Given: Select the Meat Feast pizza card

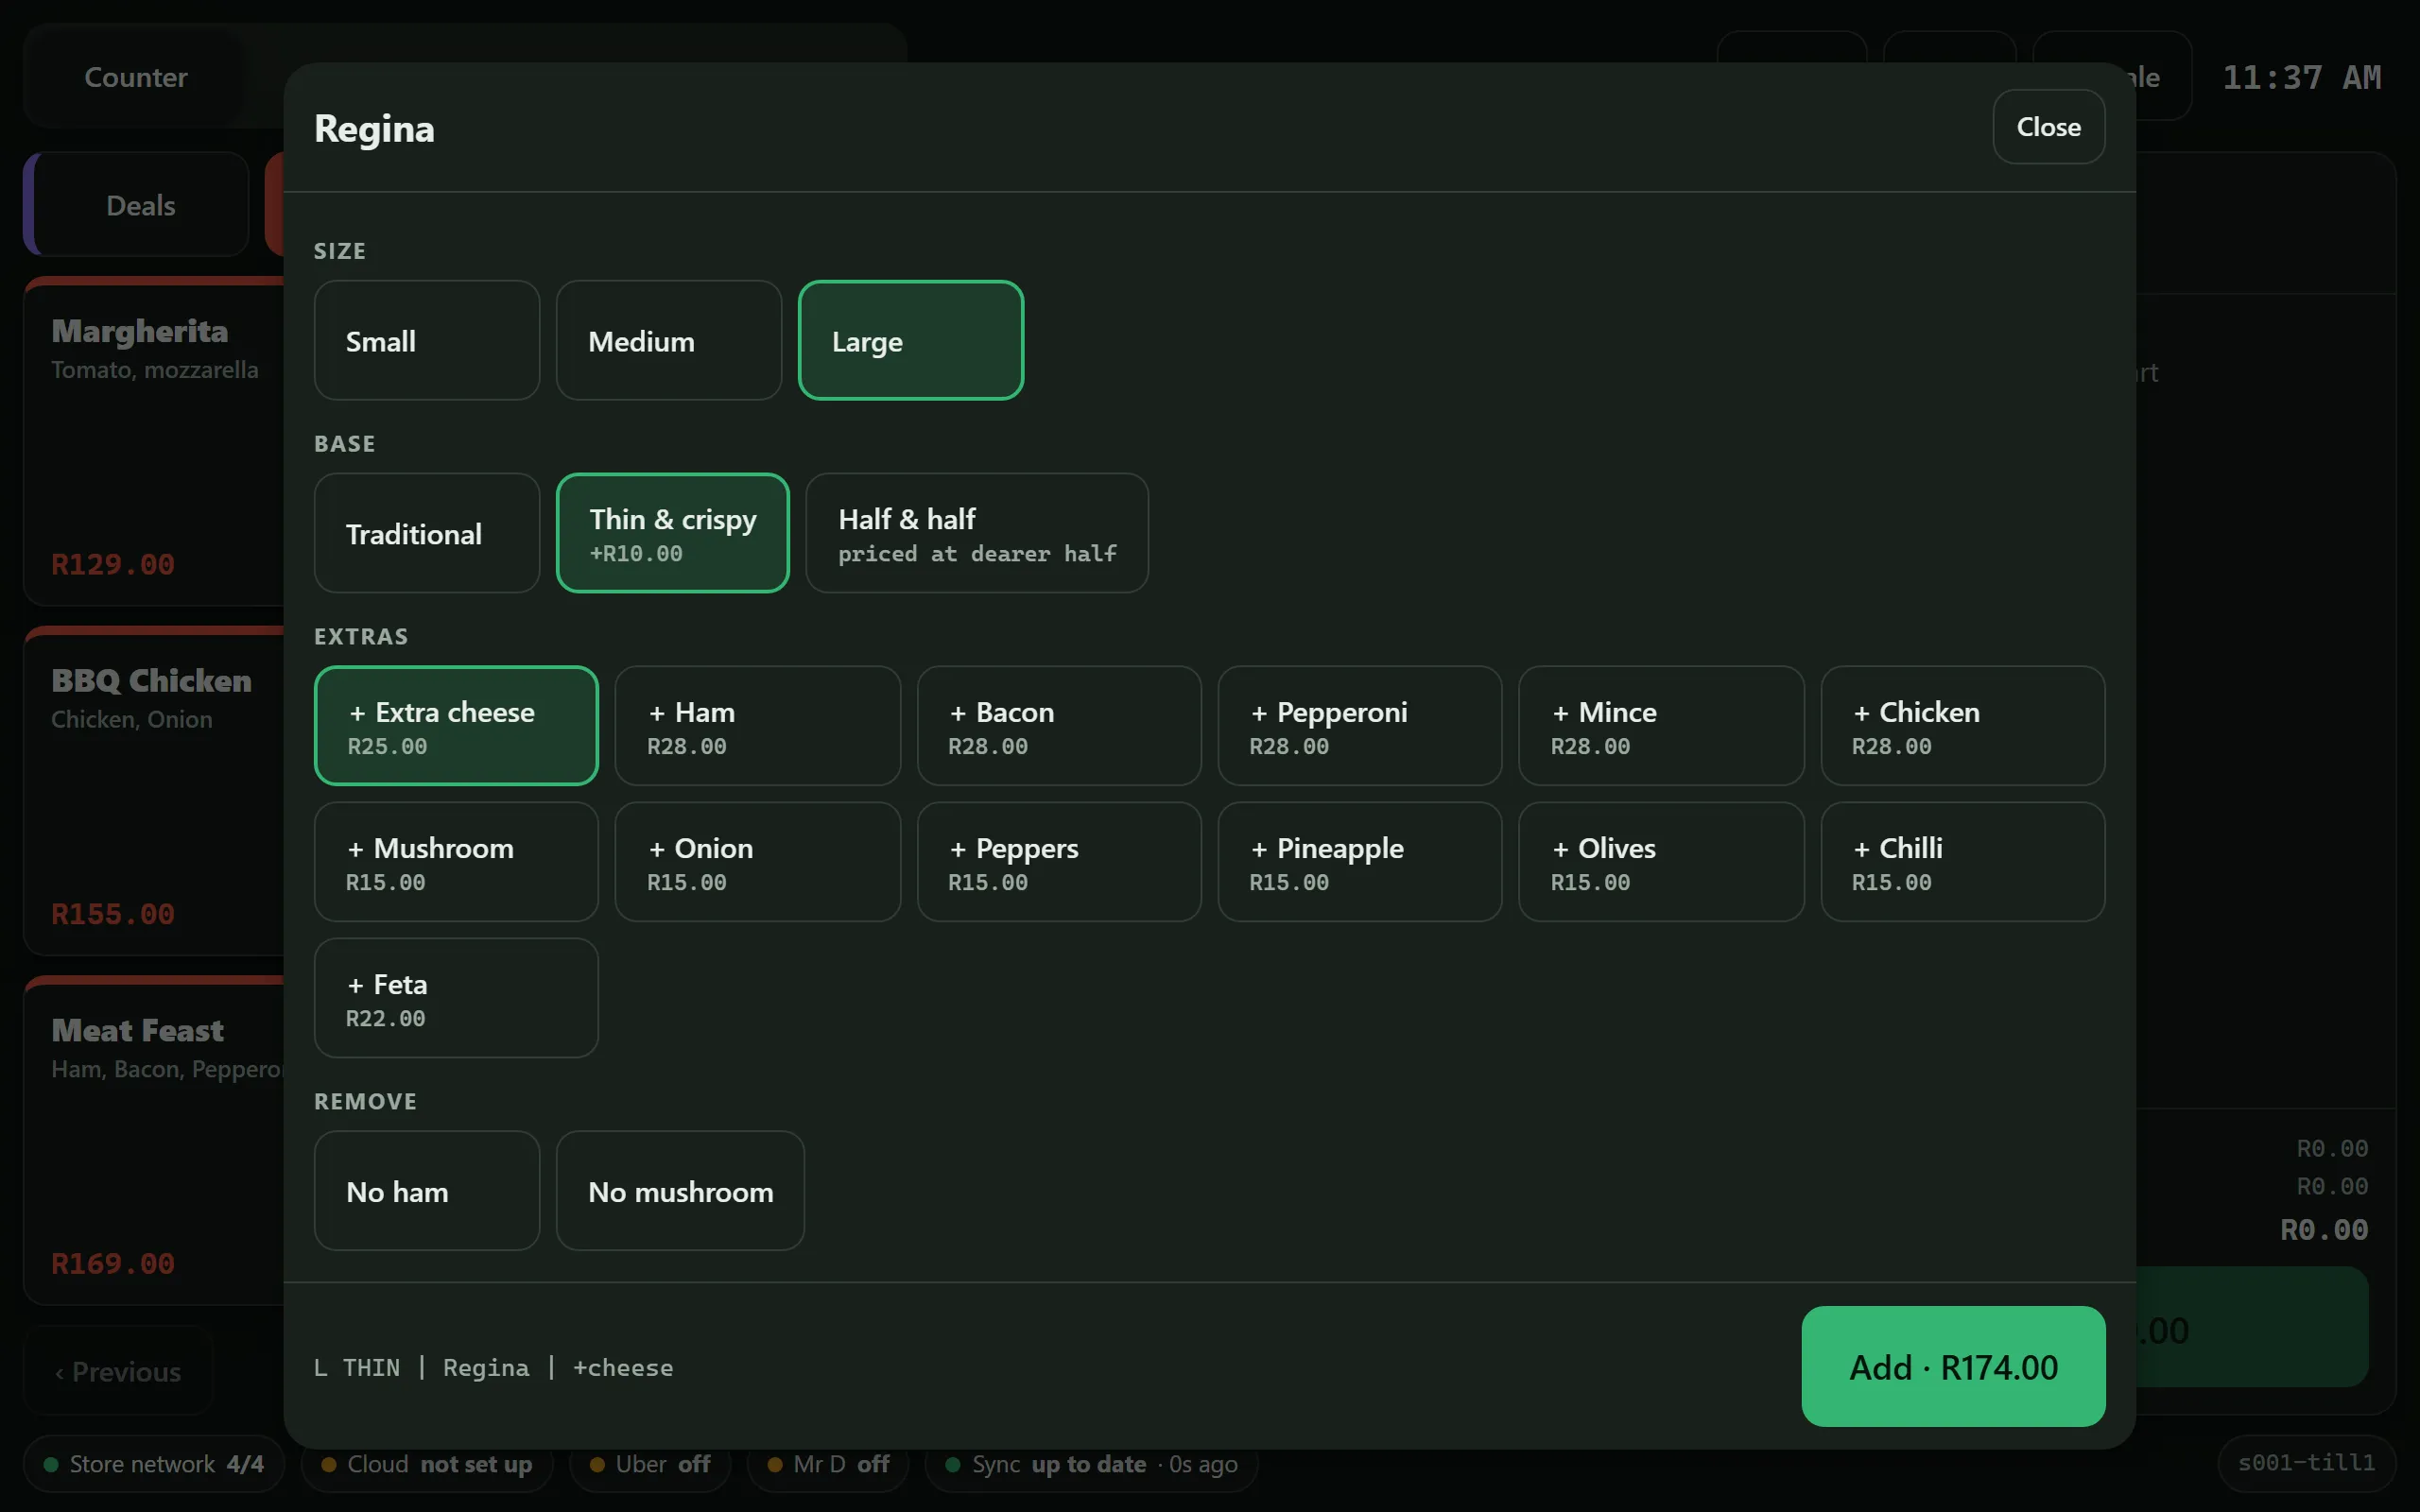Looking at the screenshot, I should tap(155, 1141).
